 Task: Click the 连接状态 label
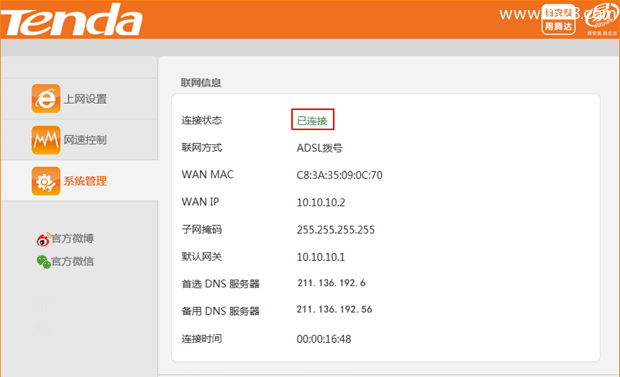202,120
